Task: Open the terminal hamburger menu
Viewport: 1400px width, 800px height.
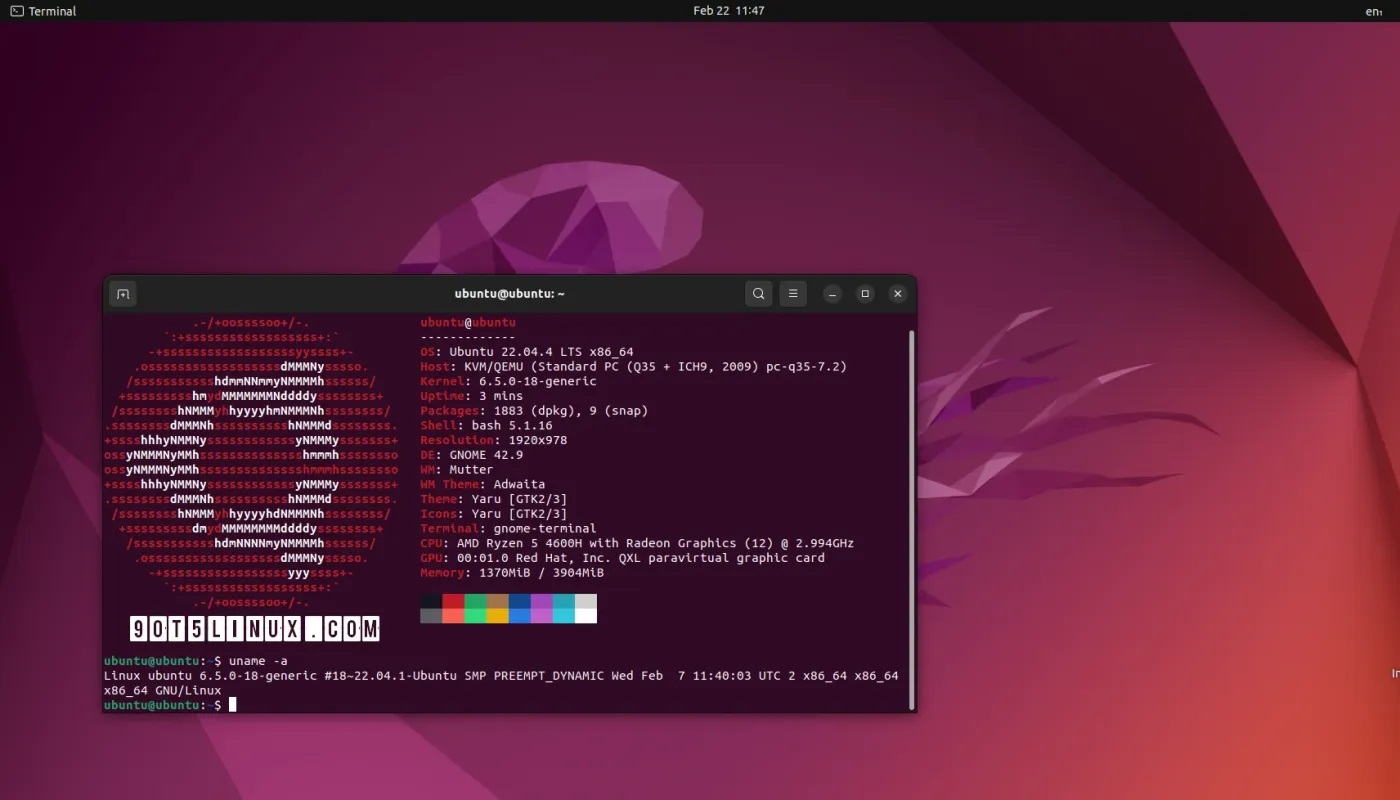Action: click(x=793, y=293)
